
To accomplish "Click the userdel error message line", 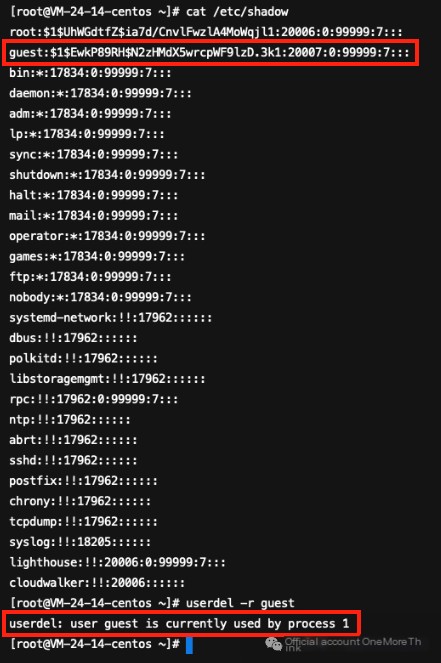I will [179, 624].
